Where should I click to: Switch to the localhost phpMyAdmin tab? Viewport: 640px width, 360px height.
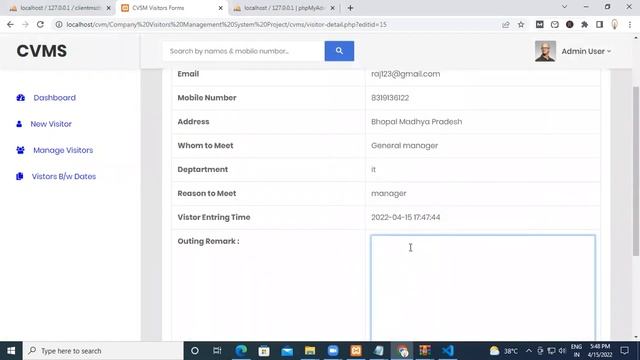tap(283, 8)
